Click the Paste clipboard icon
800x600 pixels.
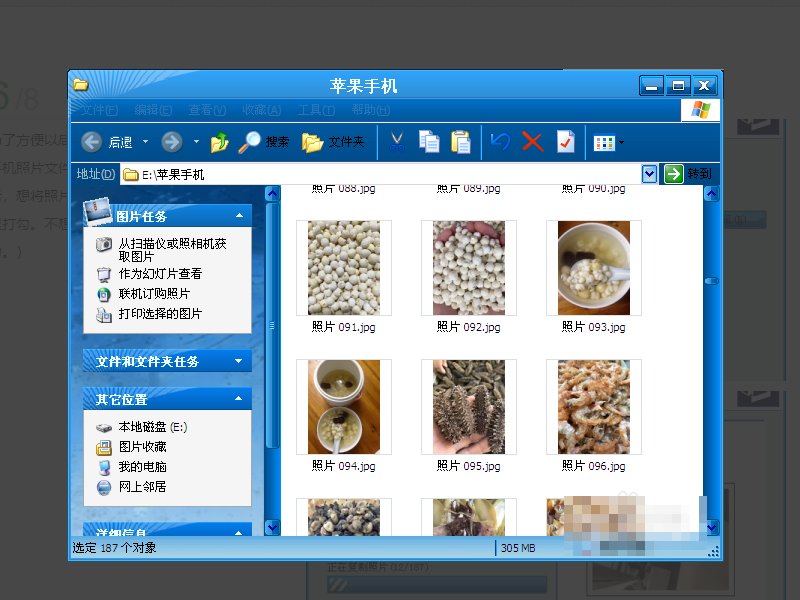point(460,142)
